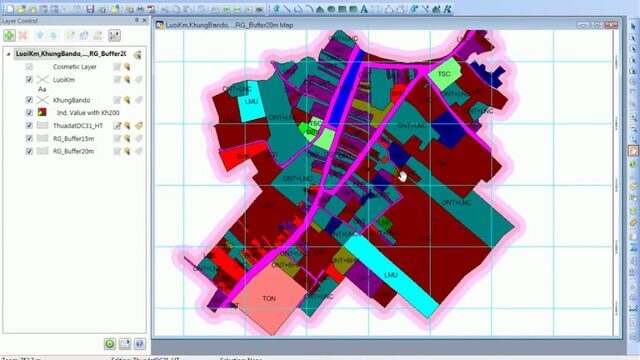Select the KhungBando layer name
Screen dimensions: 640x360
pyautogui.click(x=71, y=100)
